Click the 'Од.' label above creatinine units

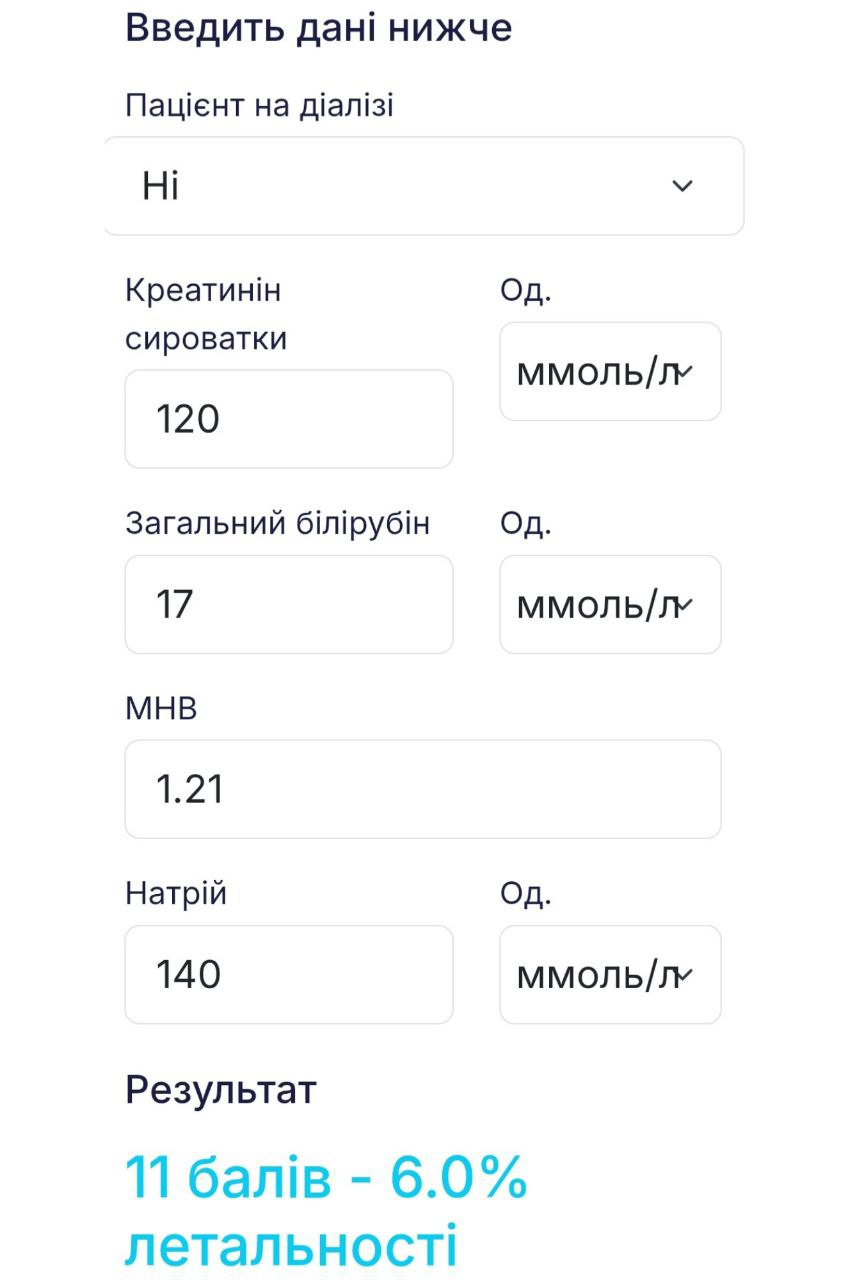click(526, 291)
